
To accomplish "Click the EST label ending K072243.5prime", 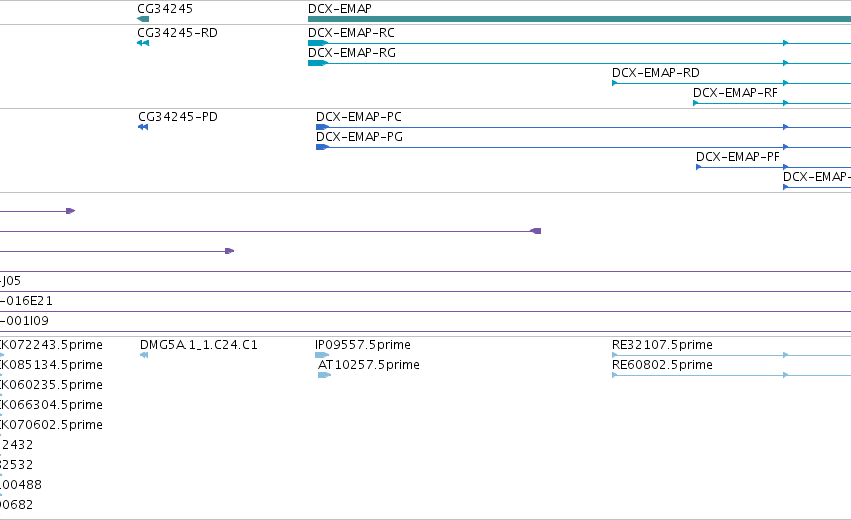I will (x=51, y=345).
